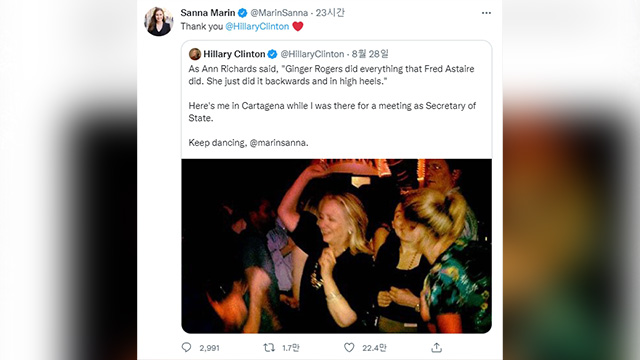Click Hillary Clinton's blue verified badge

[x=272, y=54]
